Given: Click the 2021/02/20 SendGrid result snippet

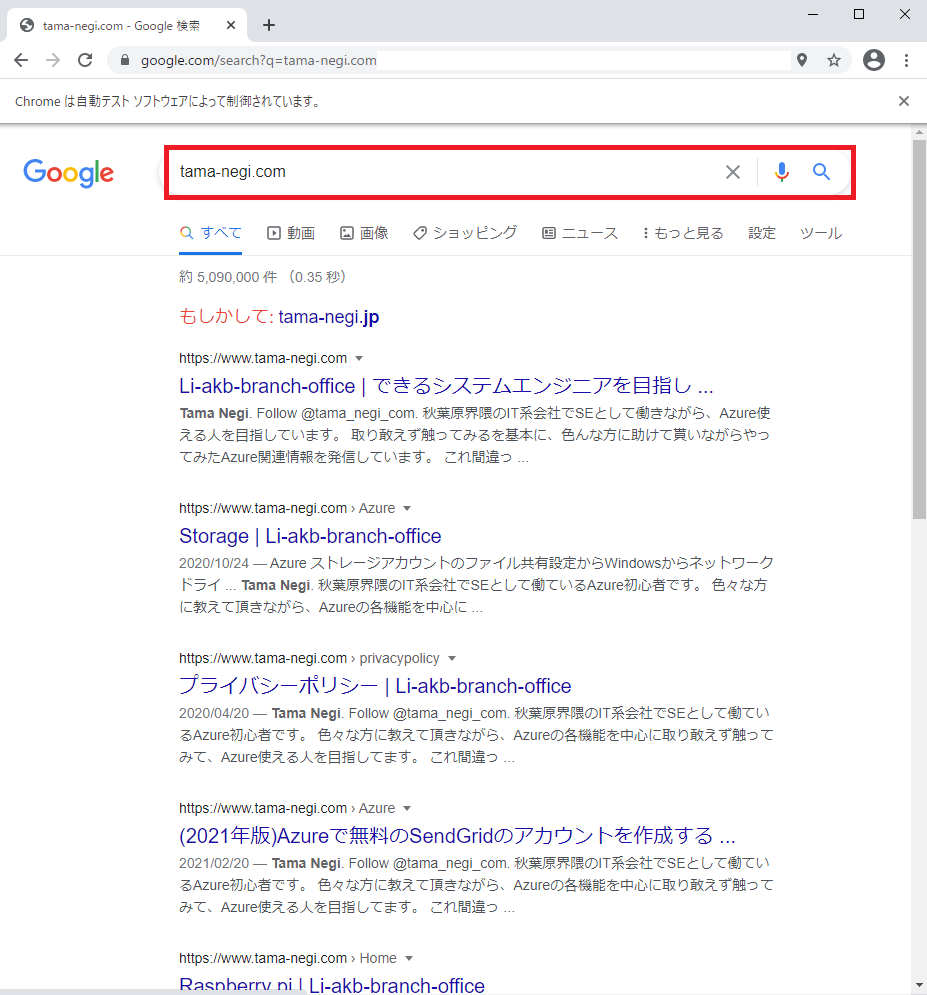Looking at the screenshot, I should tap(477, 885).
